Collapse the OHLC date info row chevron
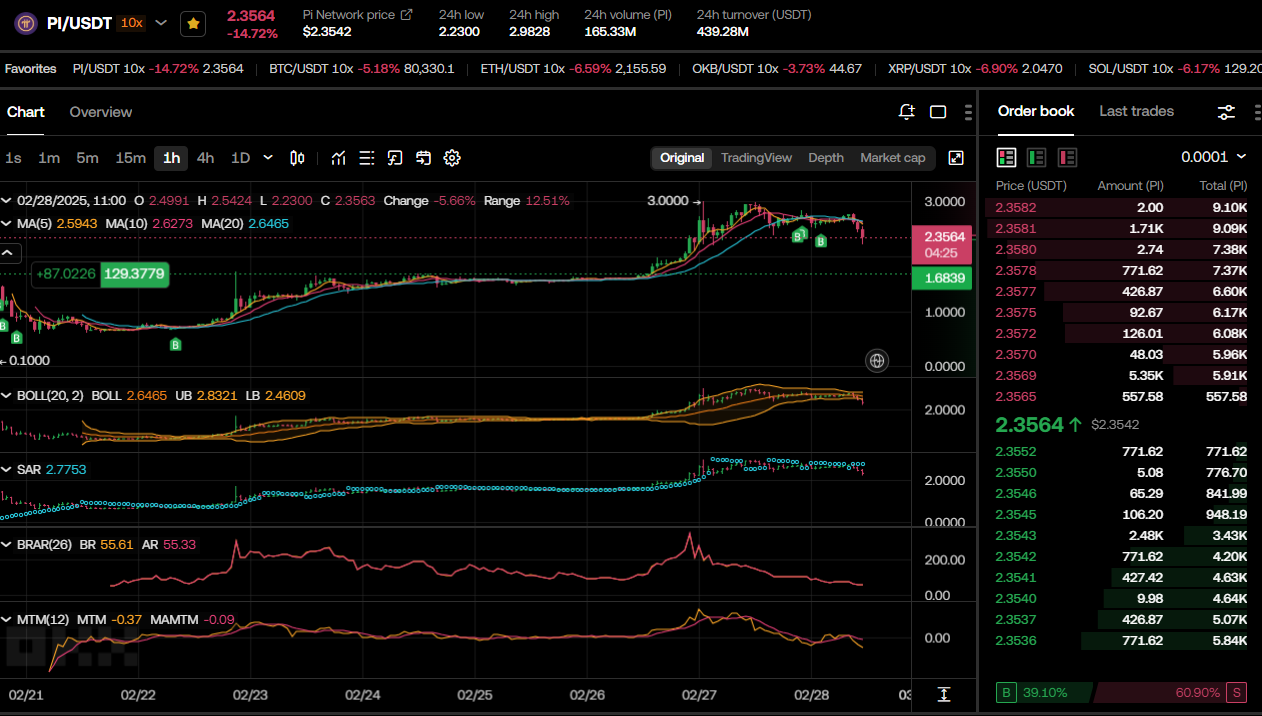The width and height of the screenshot is (1262, 716). [x=7, y=200]
